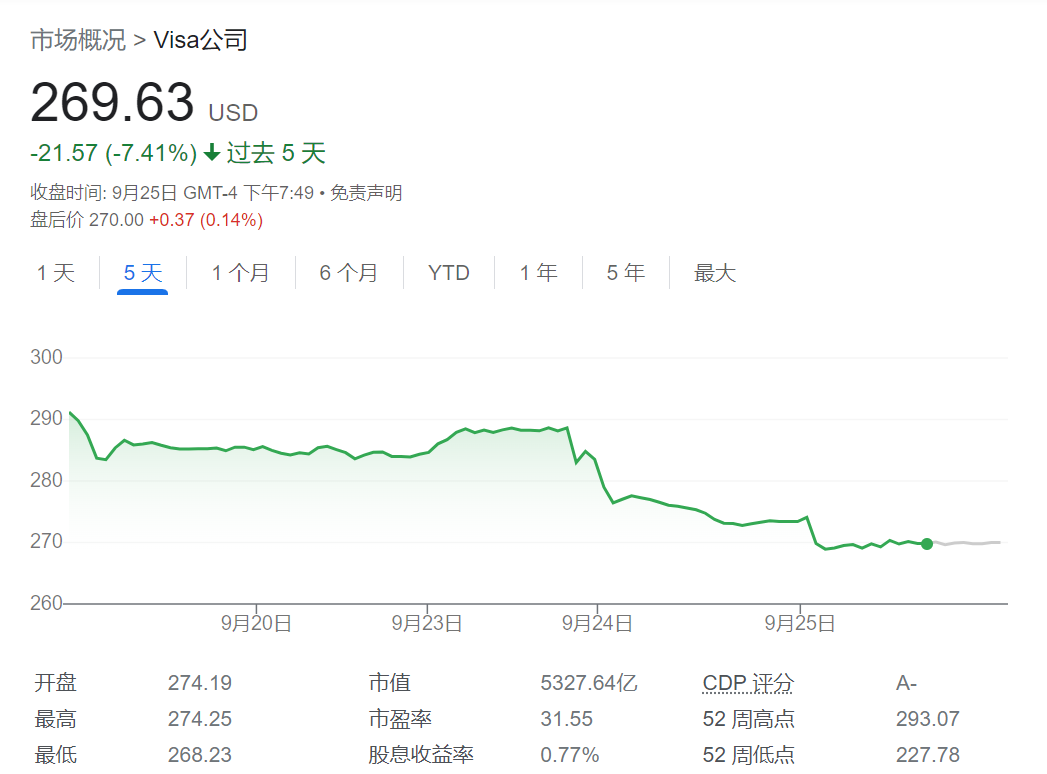Click the CDP 评分 label link
The height and width of the screenshot is (774, 1047).
[x=748, y=683]
